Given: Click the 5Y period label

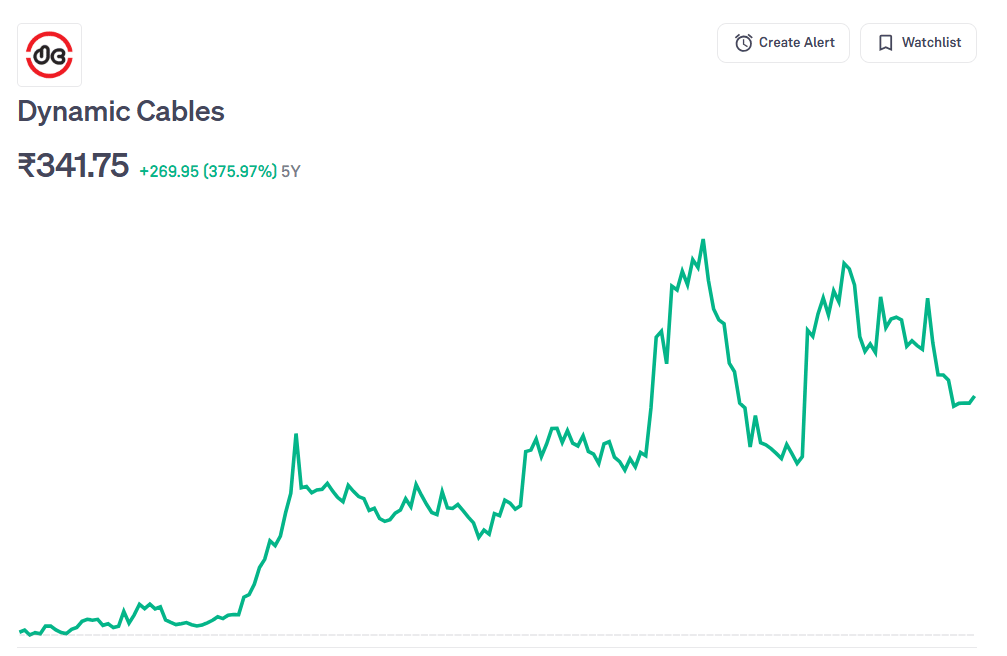Looking at the screenshot, I should coord(291,171).
